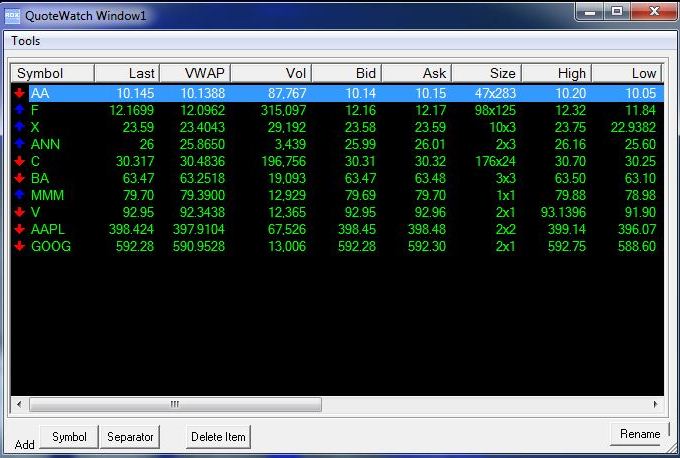Click V high value 93.1396
Screen dimensions: 680x458
coord(563,212)
